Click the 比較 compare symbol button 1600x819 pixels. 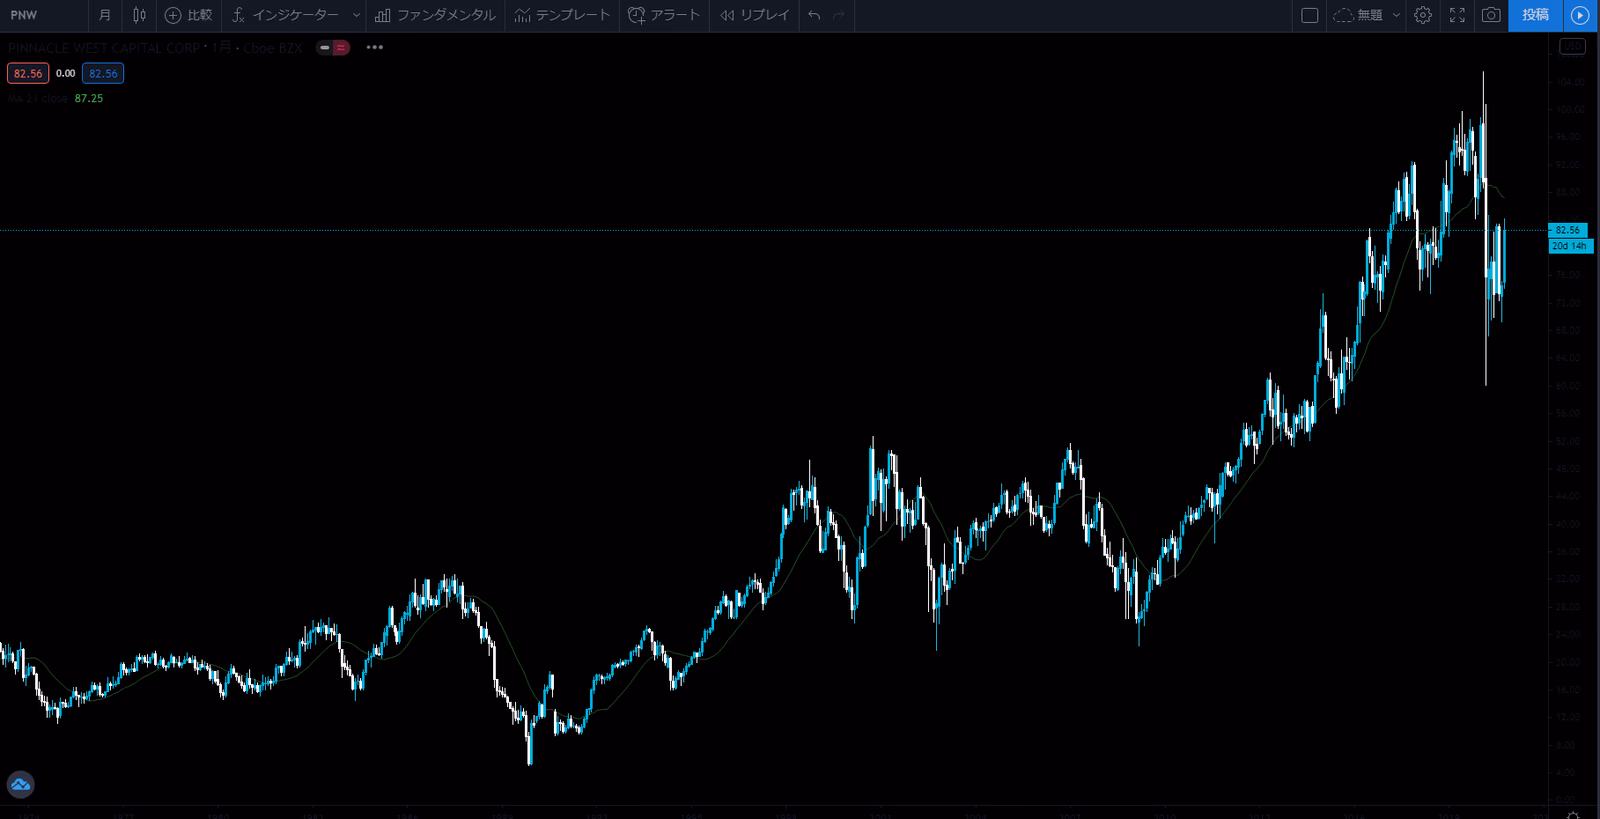tap(188, 15)
